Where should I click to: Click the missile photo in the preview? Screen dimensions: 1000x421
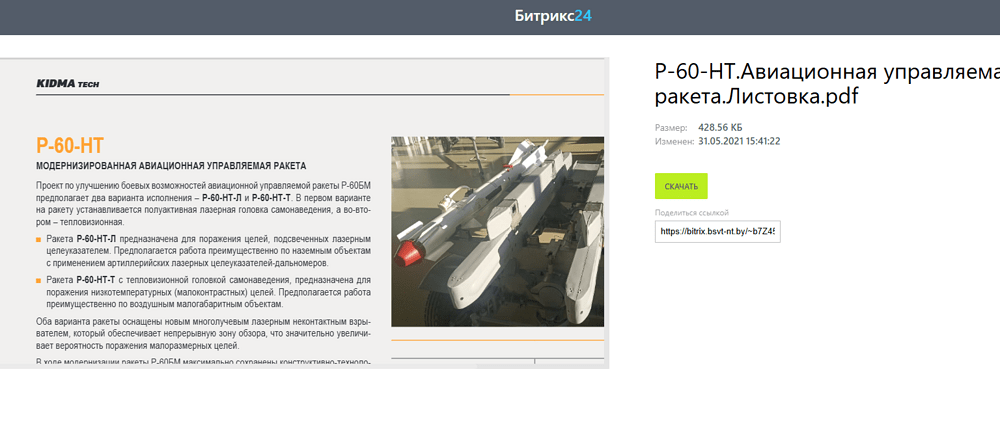[x=497, y=231]
